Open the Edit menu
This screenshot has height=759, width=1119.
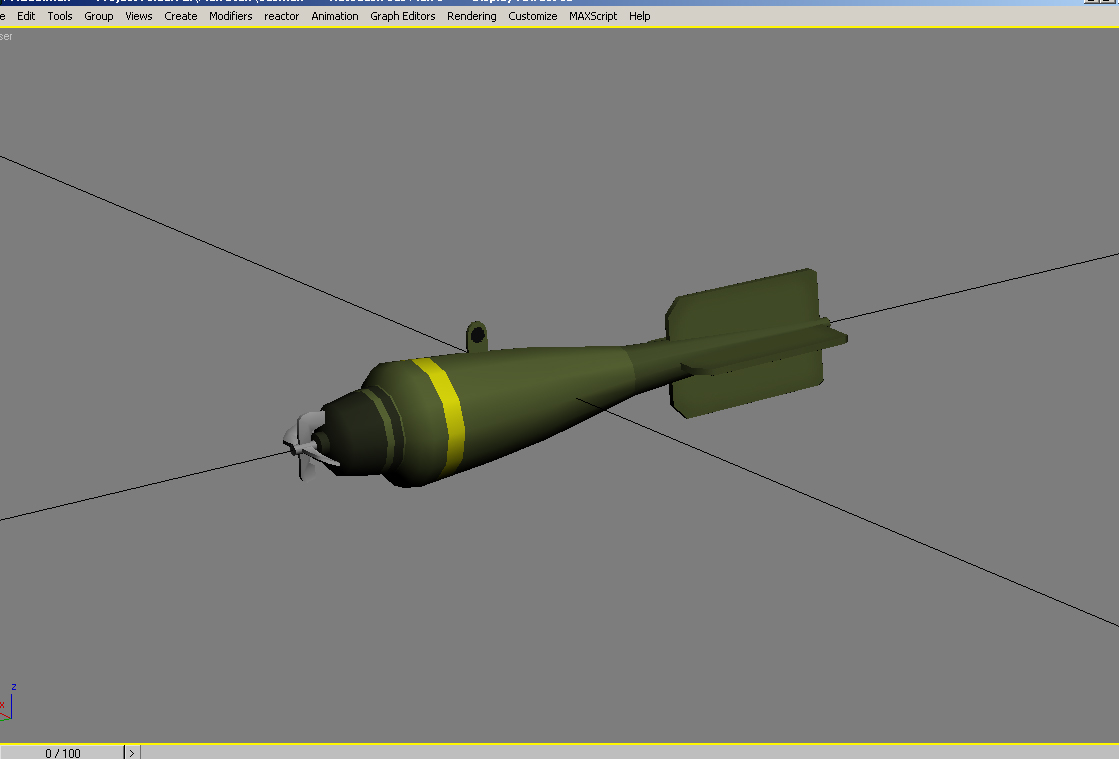pyautogui.click(x=26, y=16)
